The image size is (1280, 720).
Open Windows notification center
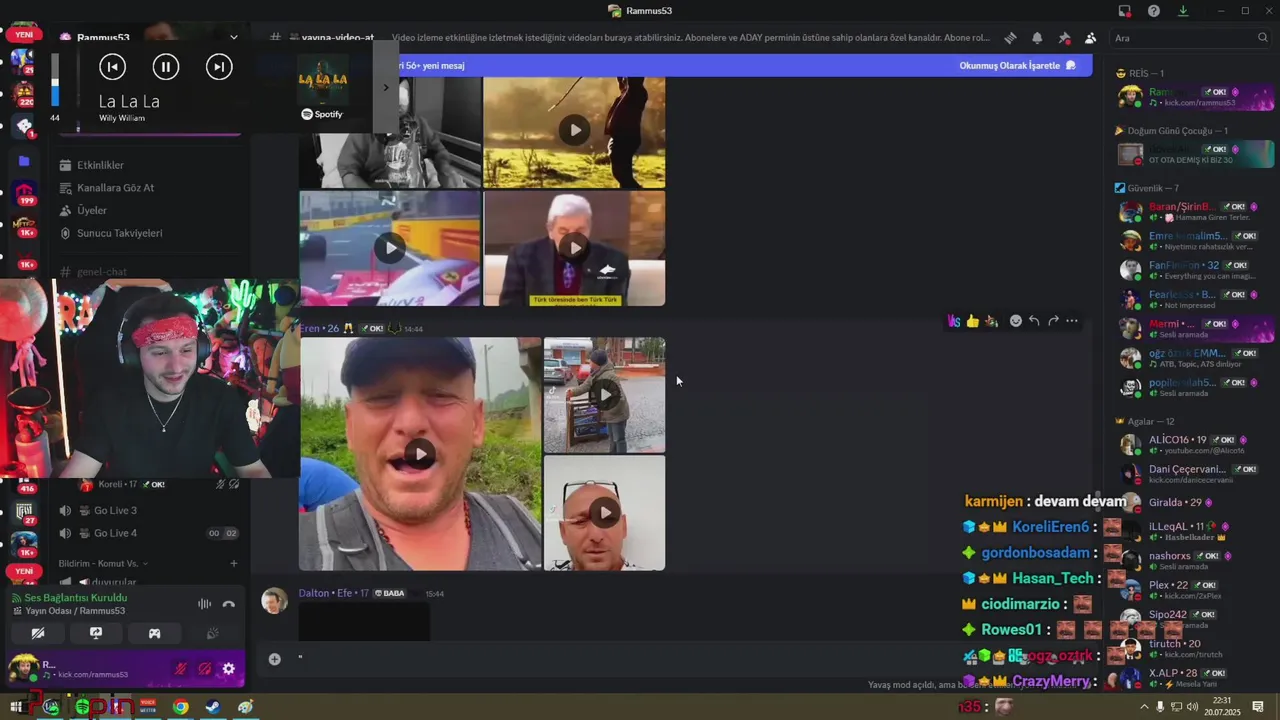[x=1258, y=707]
